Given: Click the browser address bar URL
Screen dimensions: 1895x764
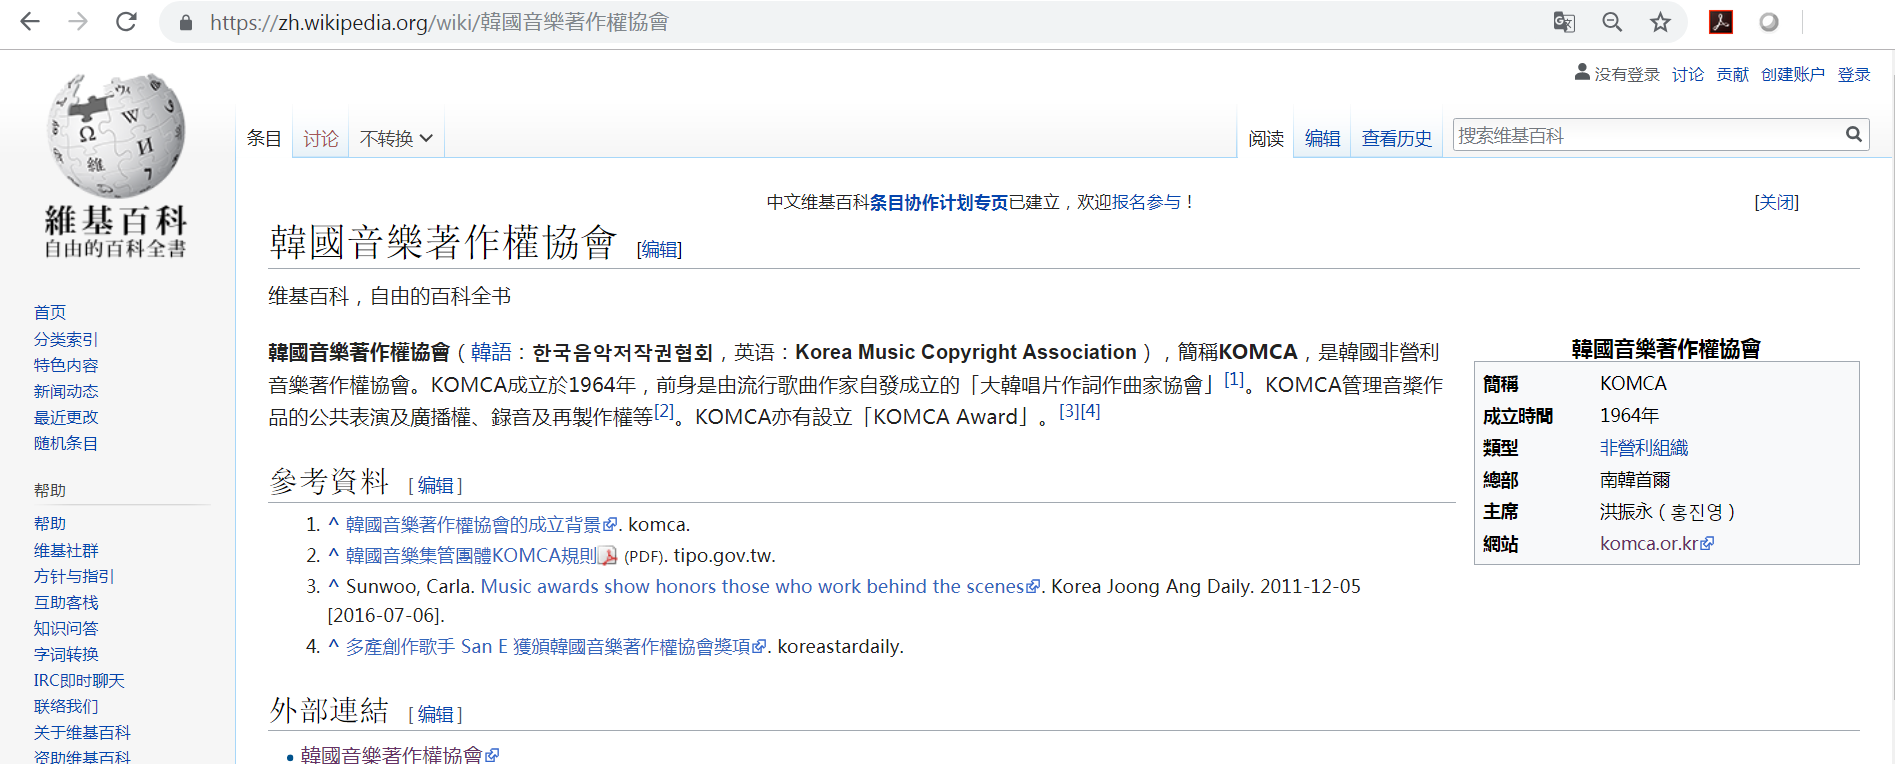Looking at the screenshot, I should coord(439,22).
